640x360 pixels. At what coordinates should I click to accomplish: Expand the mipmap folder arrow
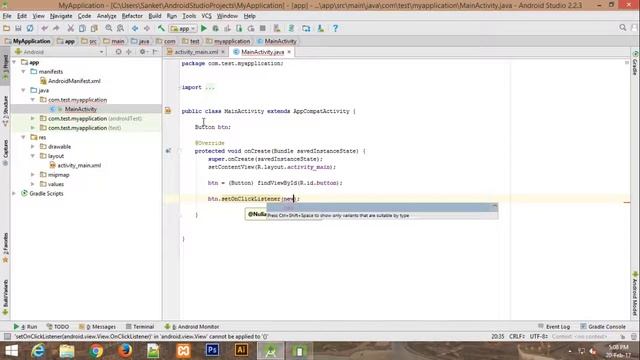click(33, 175)
